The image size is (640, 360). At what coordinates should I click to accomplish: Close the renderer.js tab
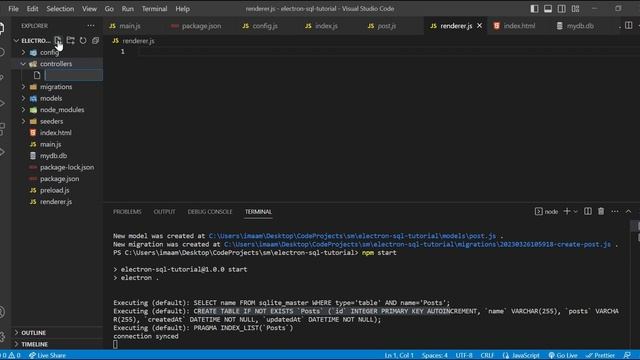click(480, 26)
